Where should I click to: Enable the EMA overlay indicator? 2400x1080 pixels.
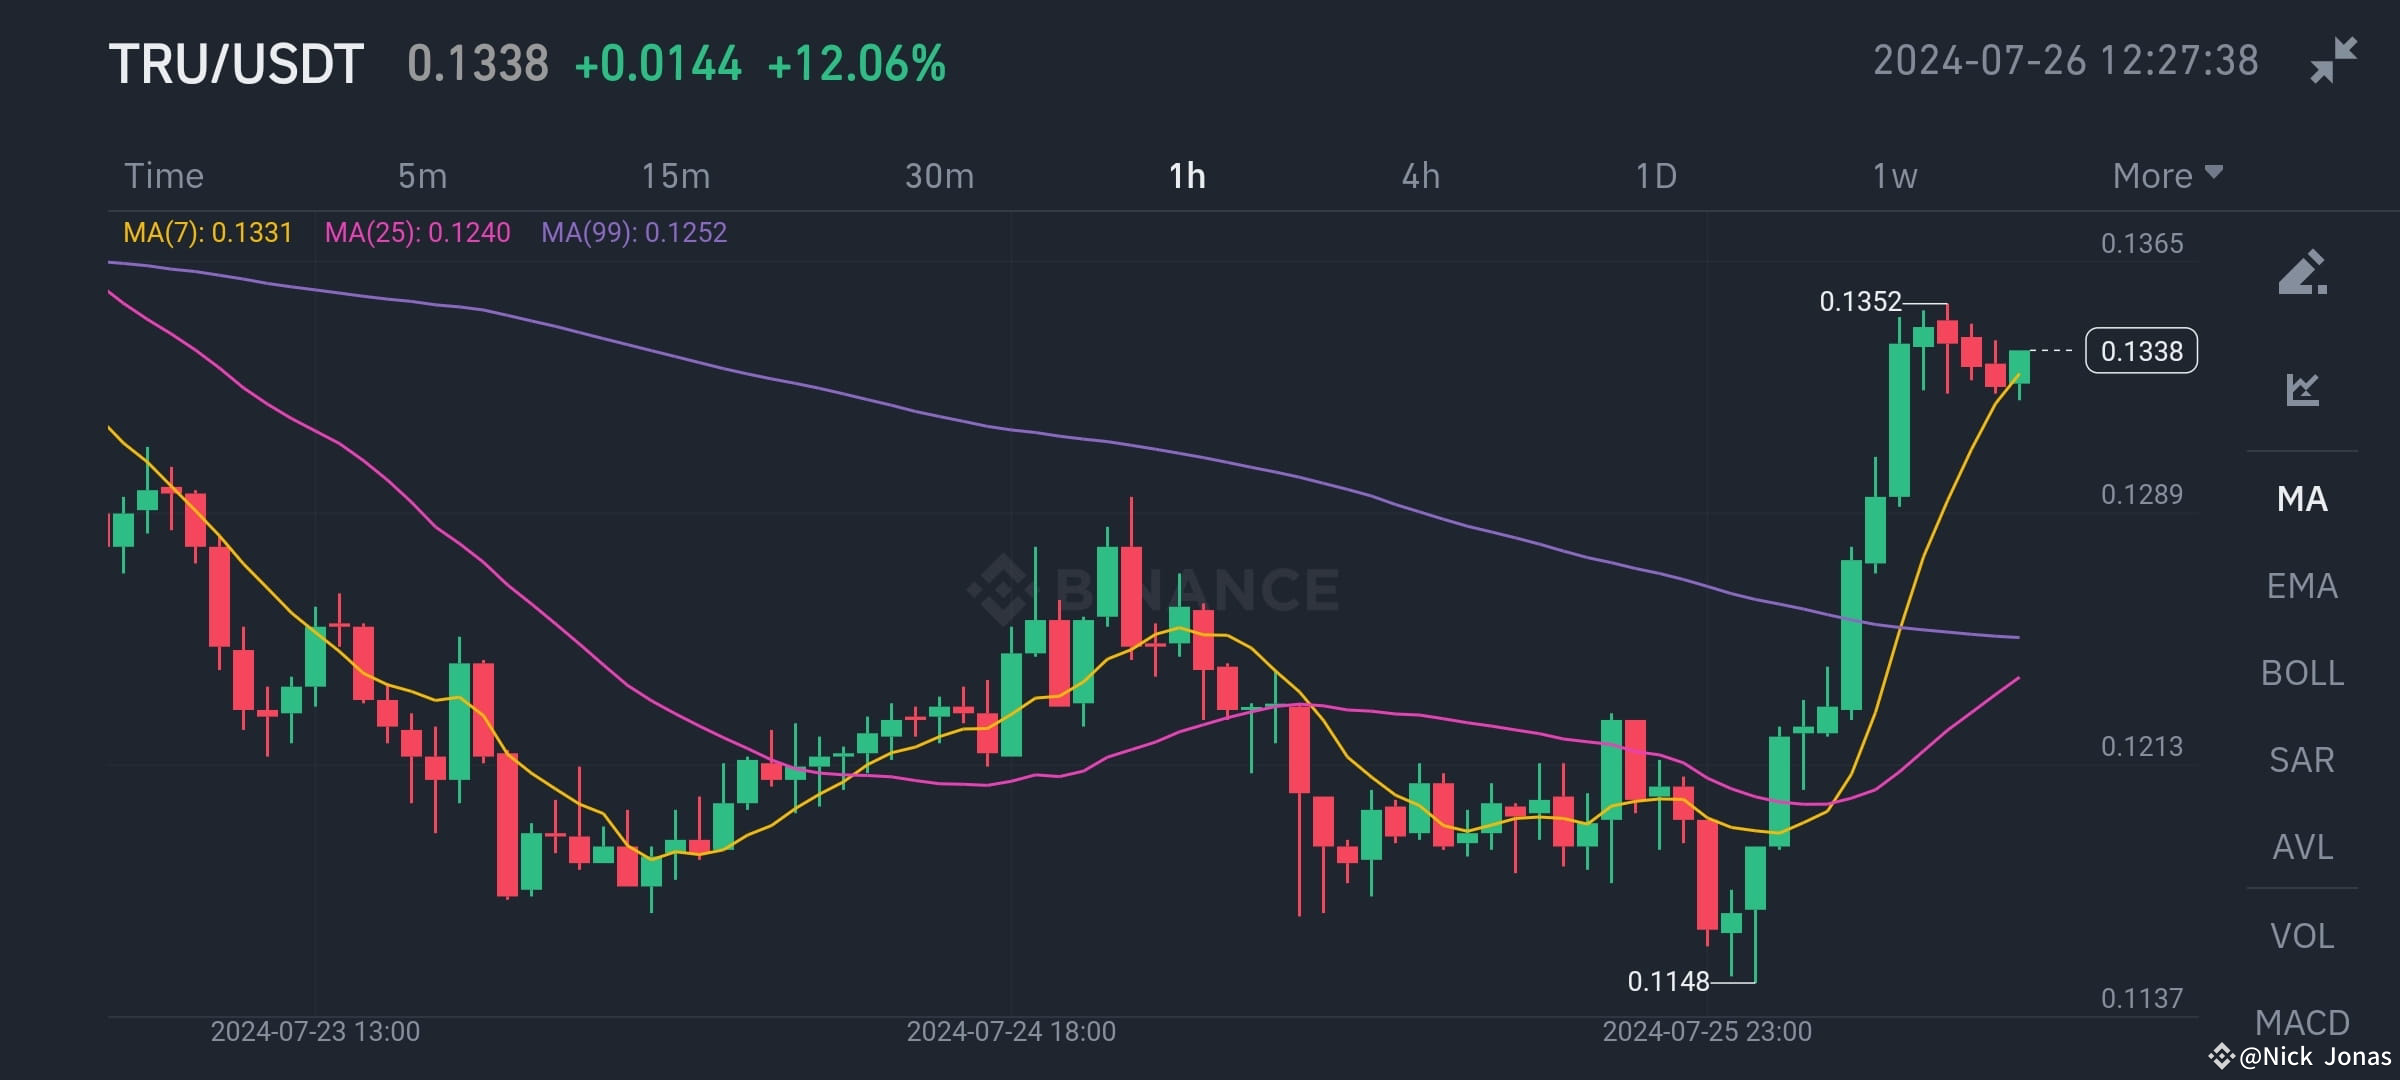(x=2302, y=587)
